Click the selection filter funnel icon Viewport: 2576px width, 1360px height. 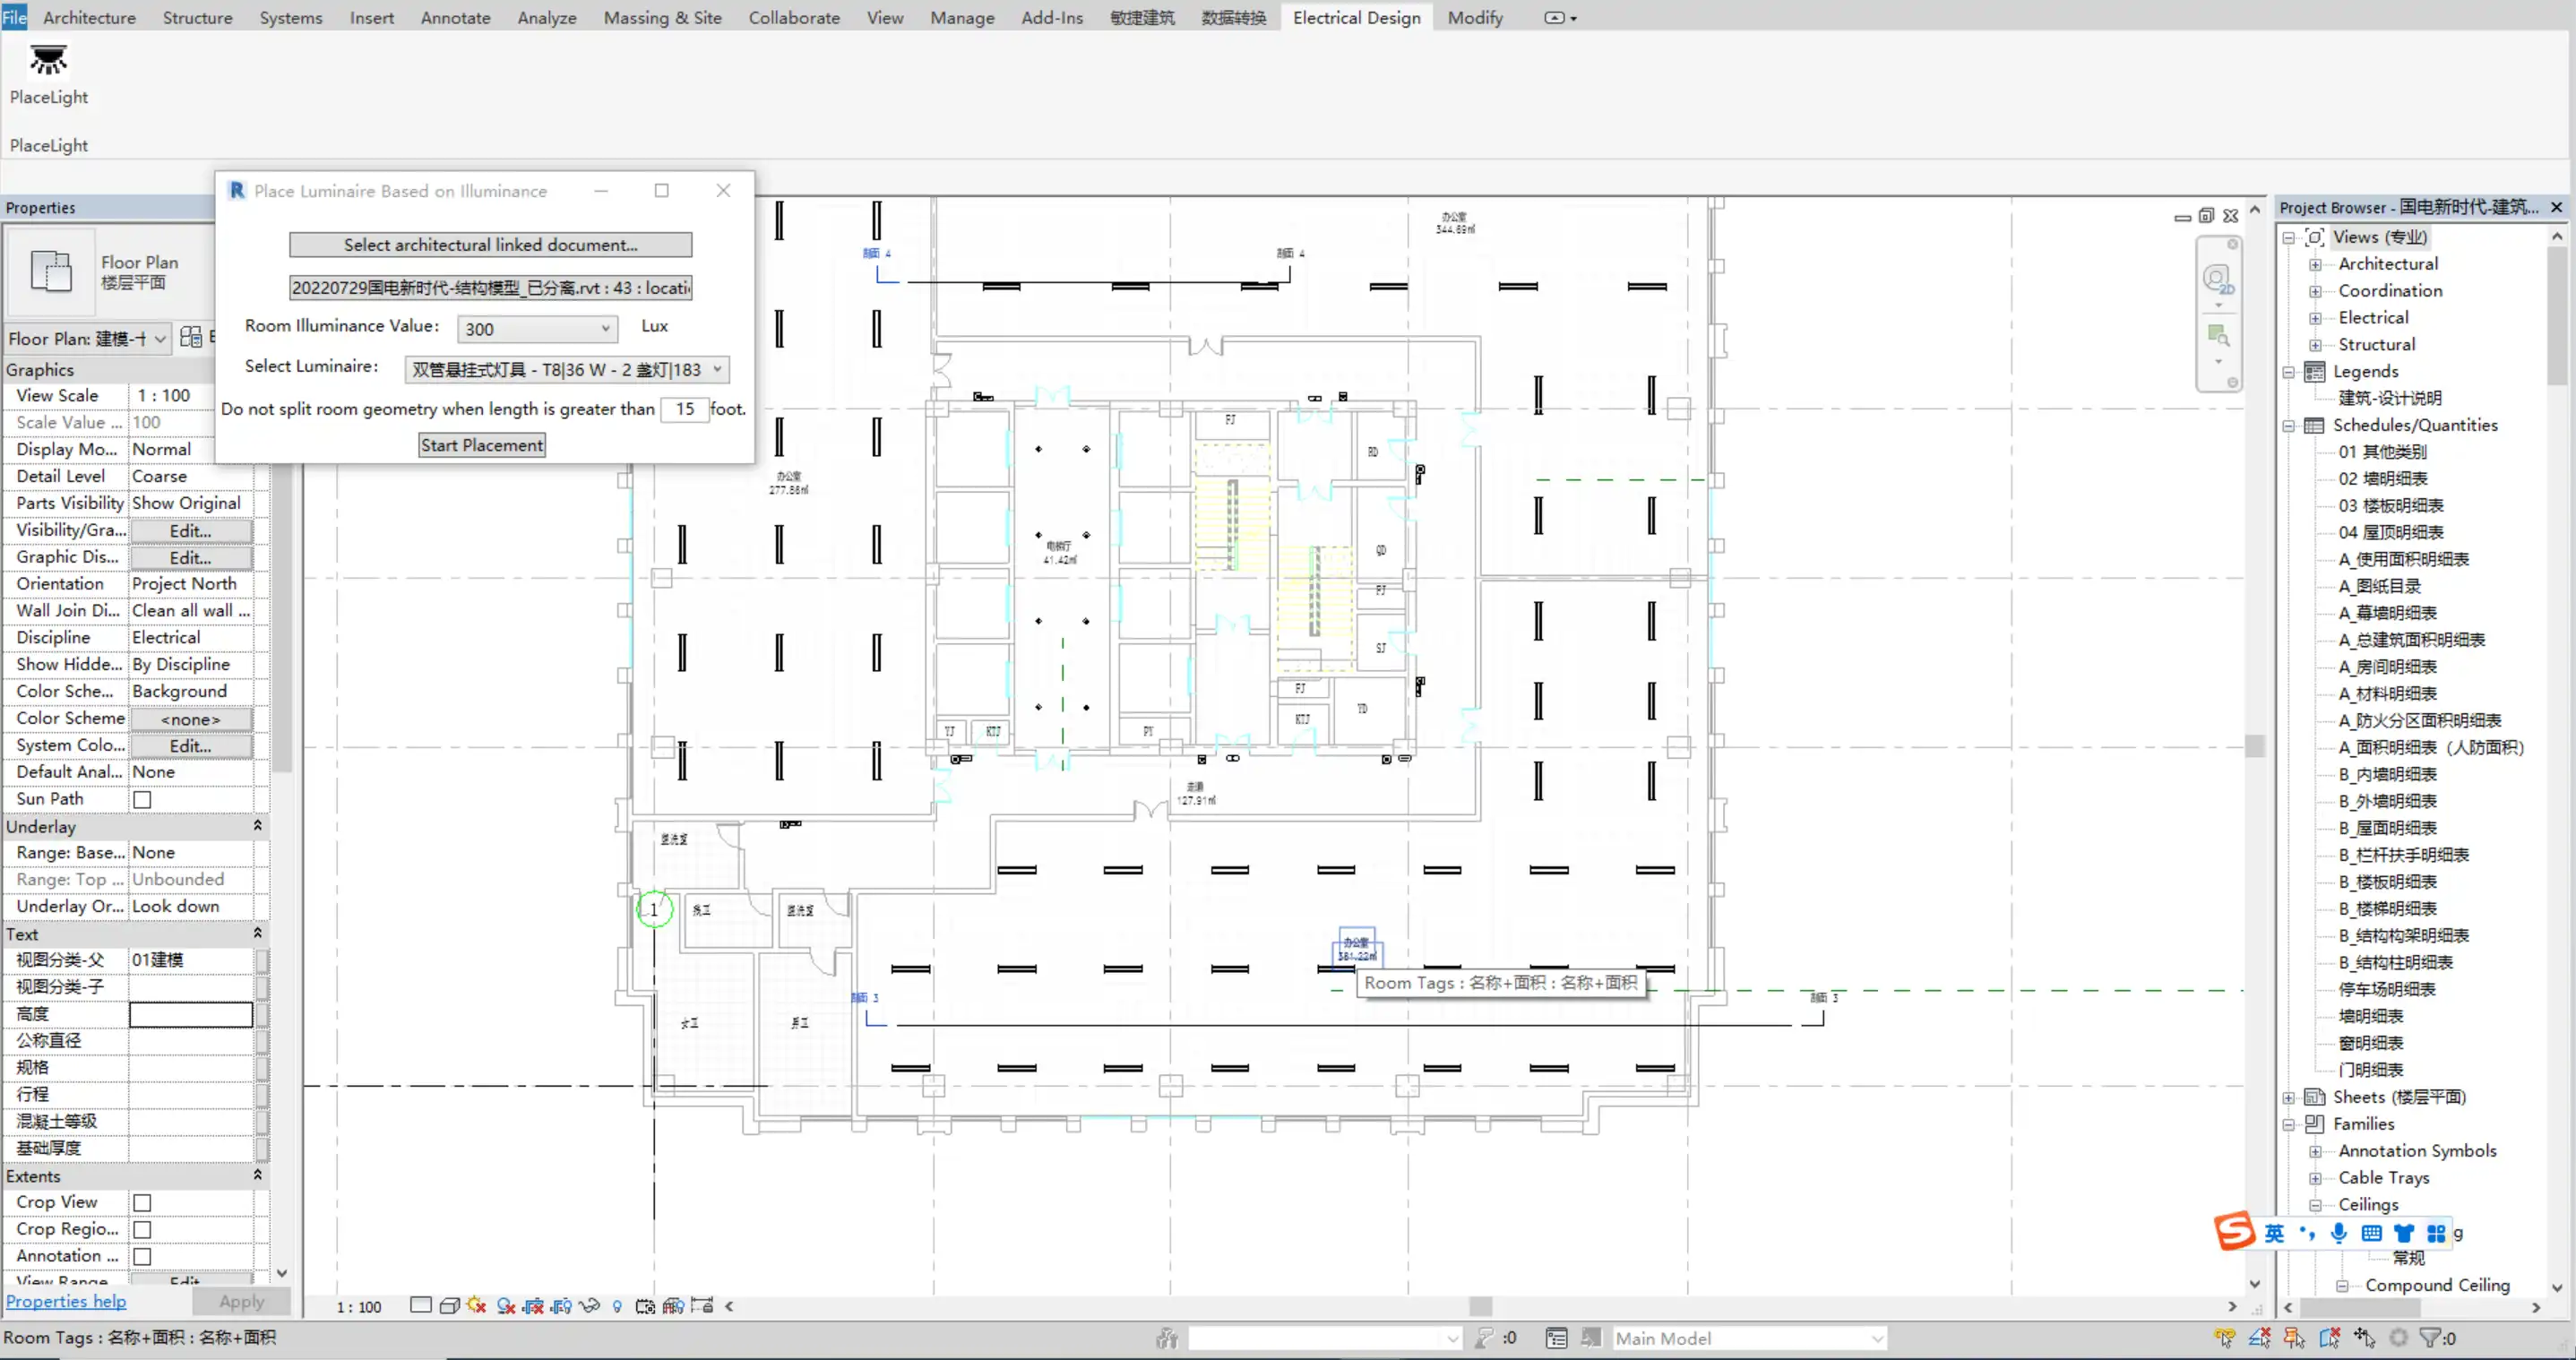point(2430,1338)
